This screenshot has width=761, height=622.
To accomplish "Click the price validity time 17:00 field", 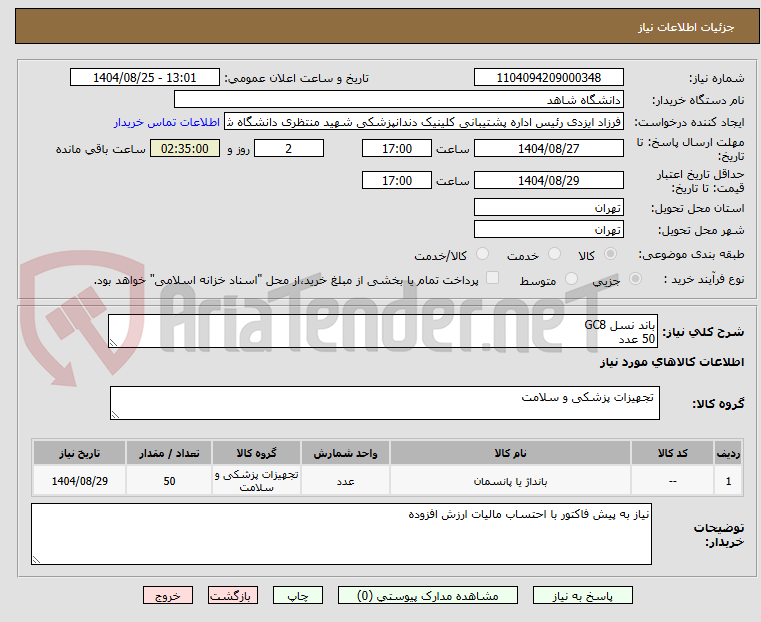I will coord(397,180).
